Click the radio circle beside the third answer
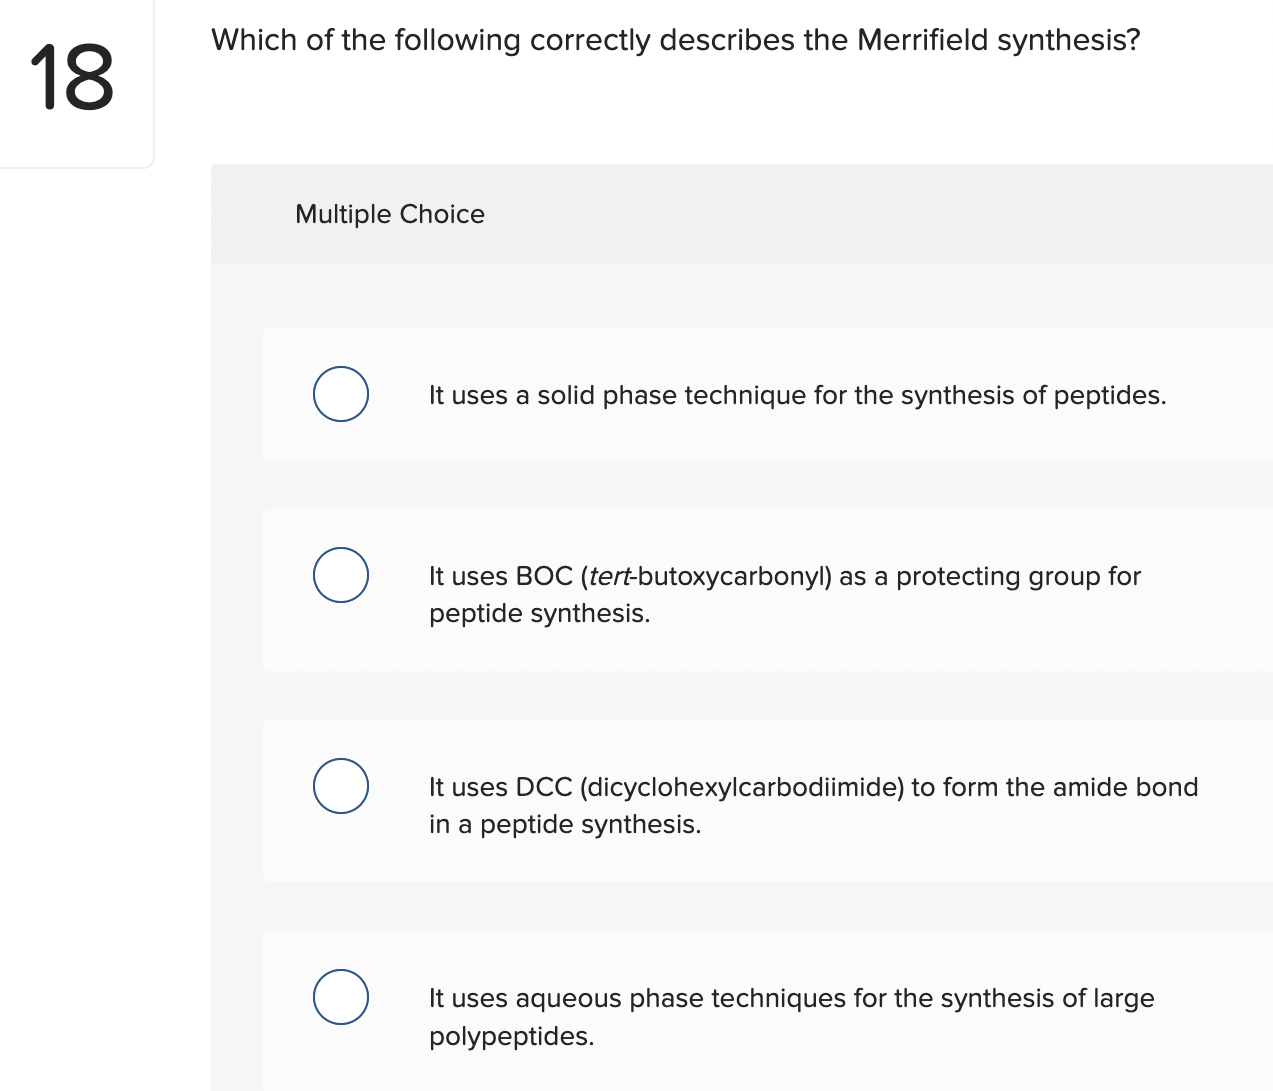Screen dimensions: 1273x1091 coord(341,786)
